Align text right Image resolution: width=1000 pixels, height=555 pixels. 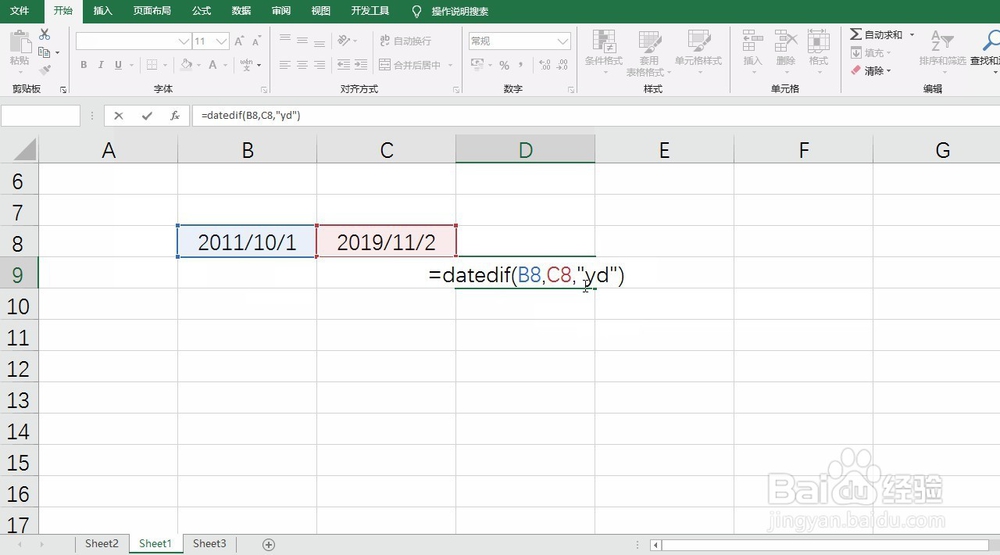[x=320, y=64]
